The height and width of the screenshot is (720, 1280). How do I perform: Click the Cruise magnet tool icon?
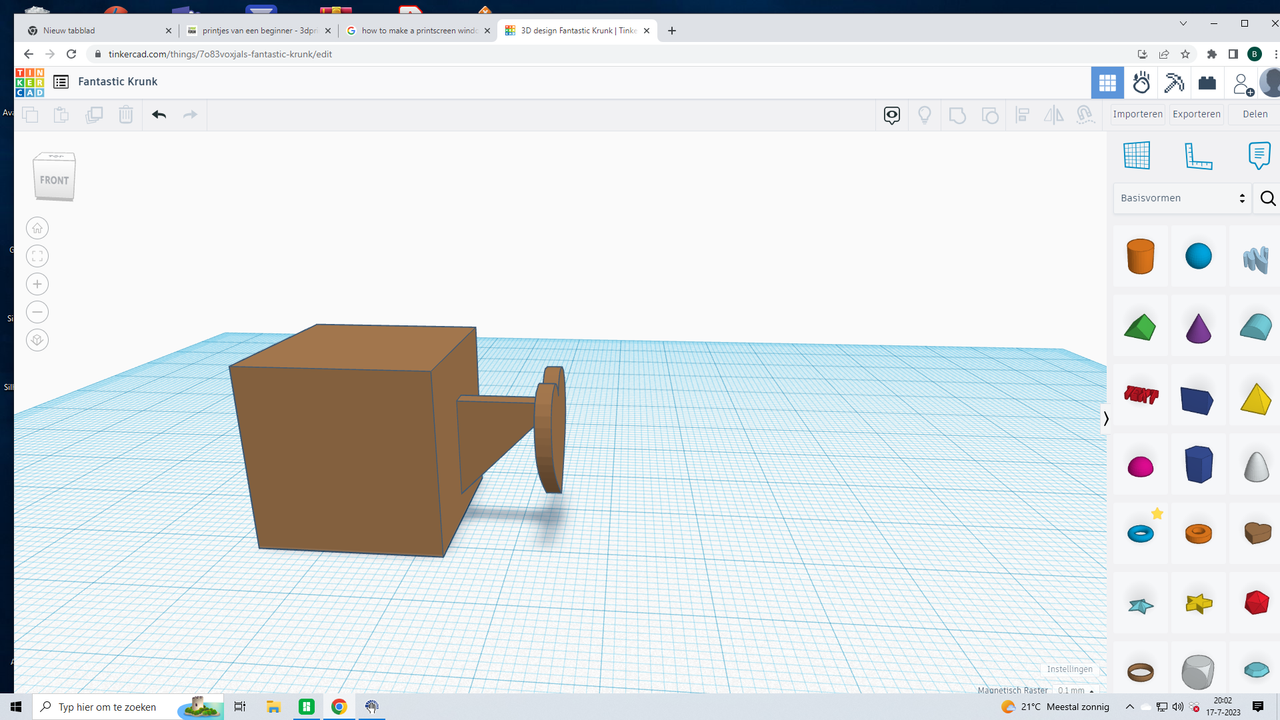point(1085,115)
